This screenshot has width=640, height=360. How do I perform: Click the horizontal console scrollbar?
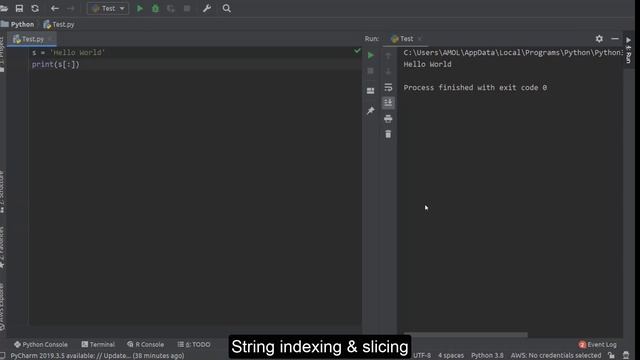pyautogui.click(x=465, y=335)
